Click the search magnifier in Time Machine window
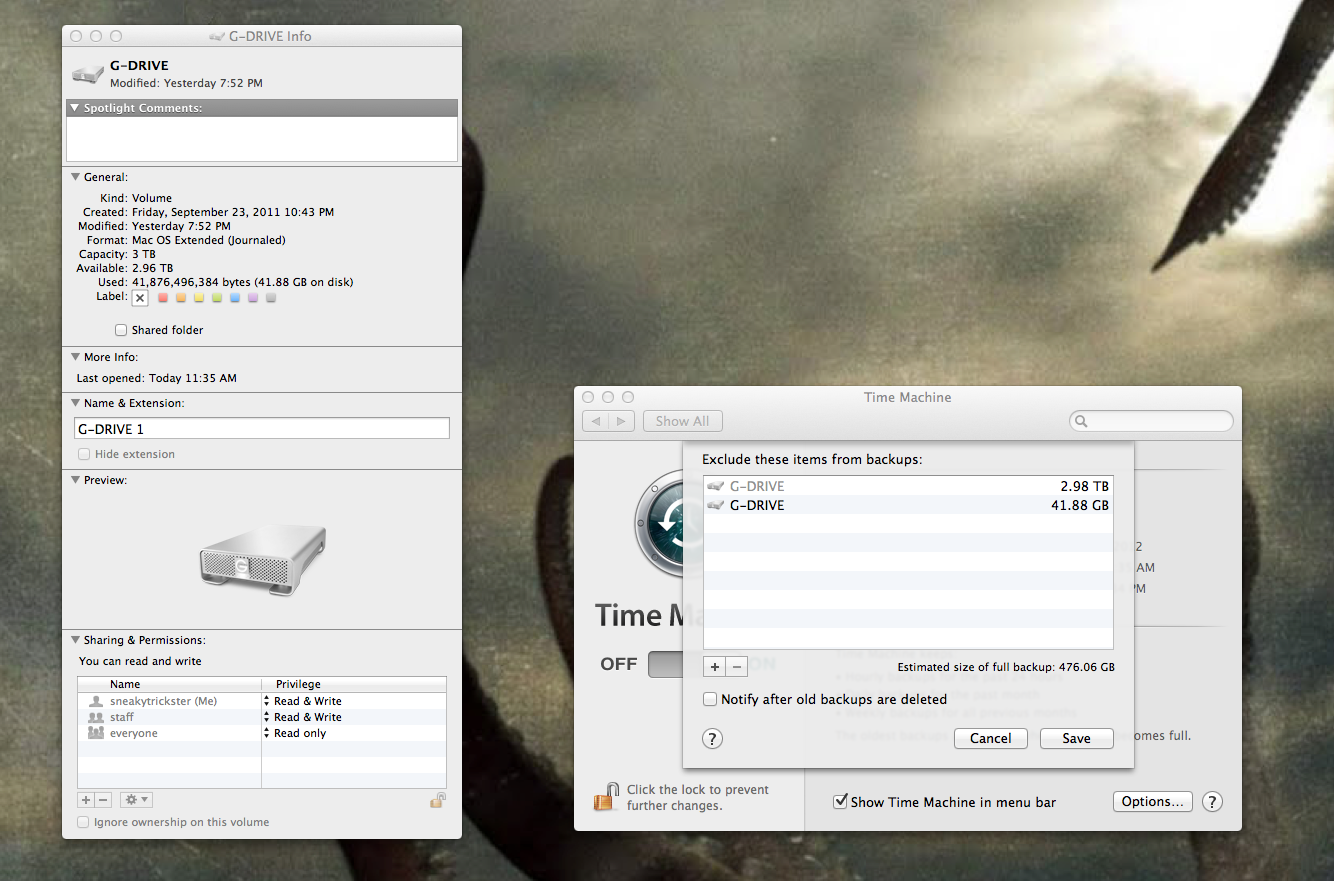 click(x=1081, y=422)
